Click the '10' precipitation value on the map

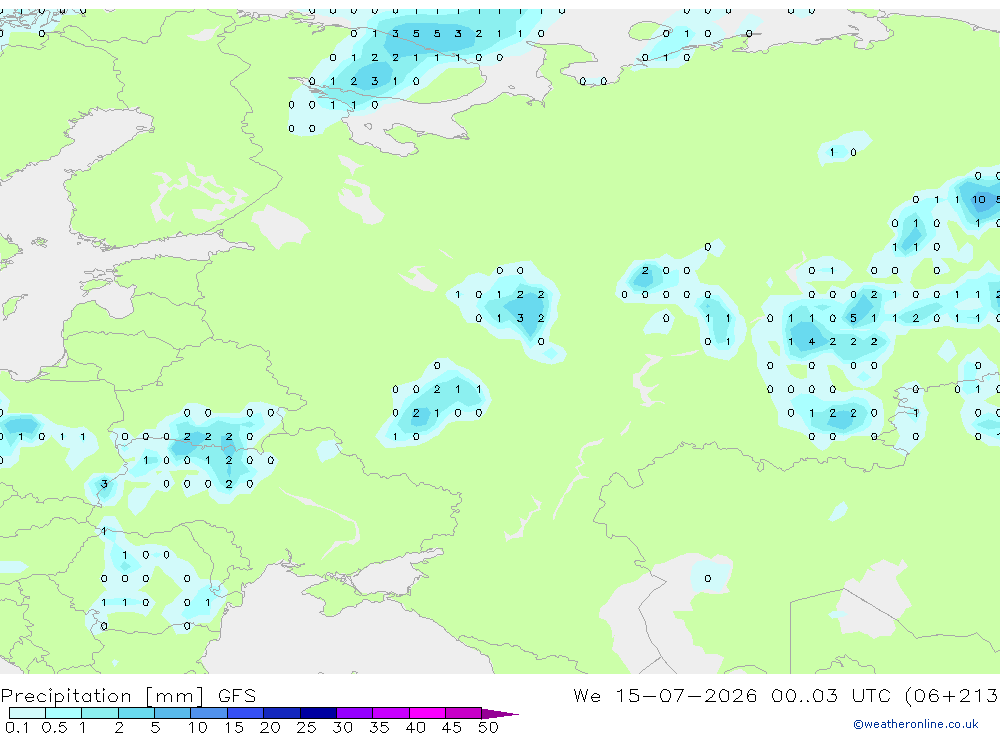coord(978,200)
